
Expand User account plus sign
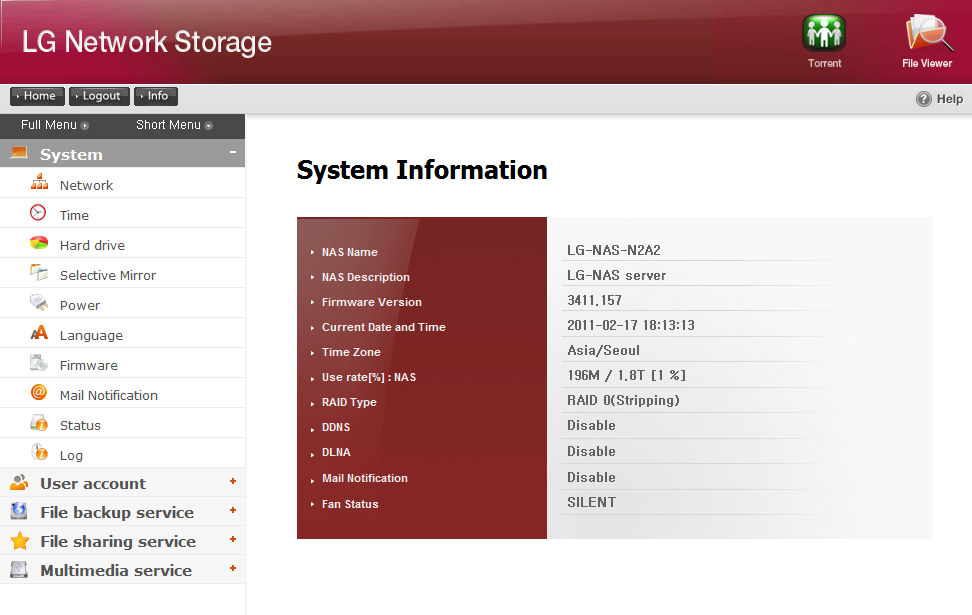233,481
